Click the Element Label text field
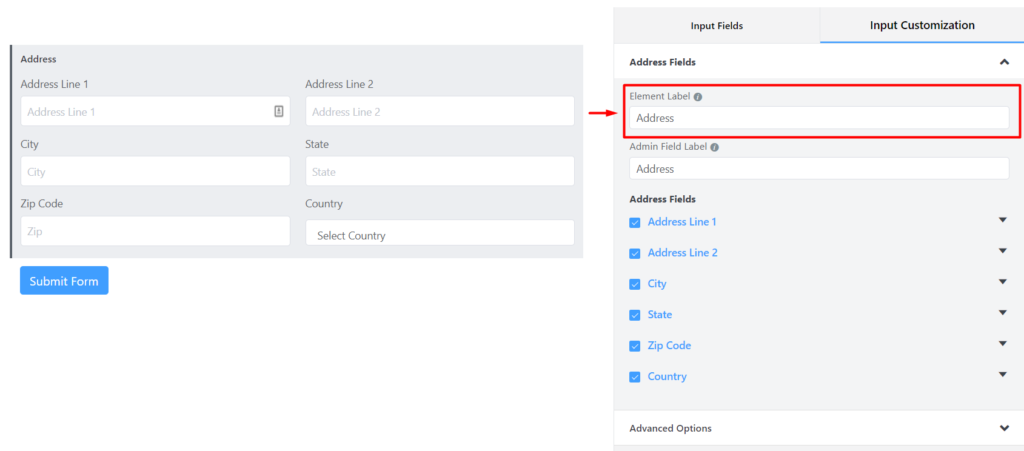The height and width of the screenshot is (451, 1024). point(819,118)
